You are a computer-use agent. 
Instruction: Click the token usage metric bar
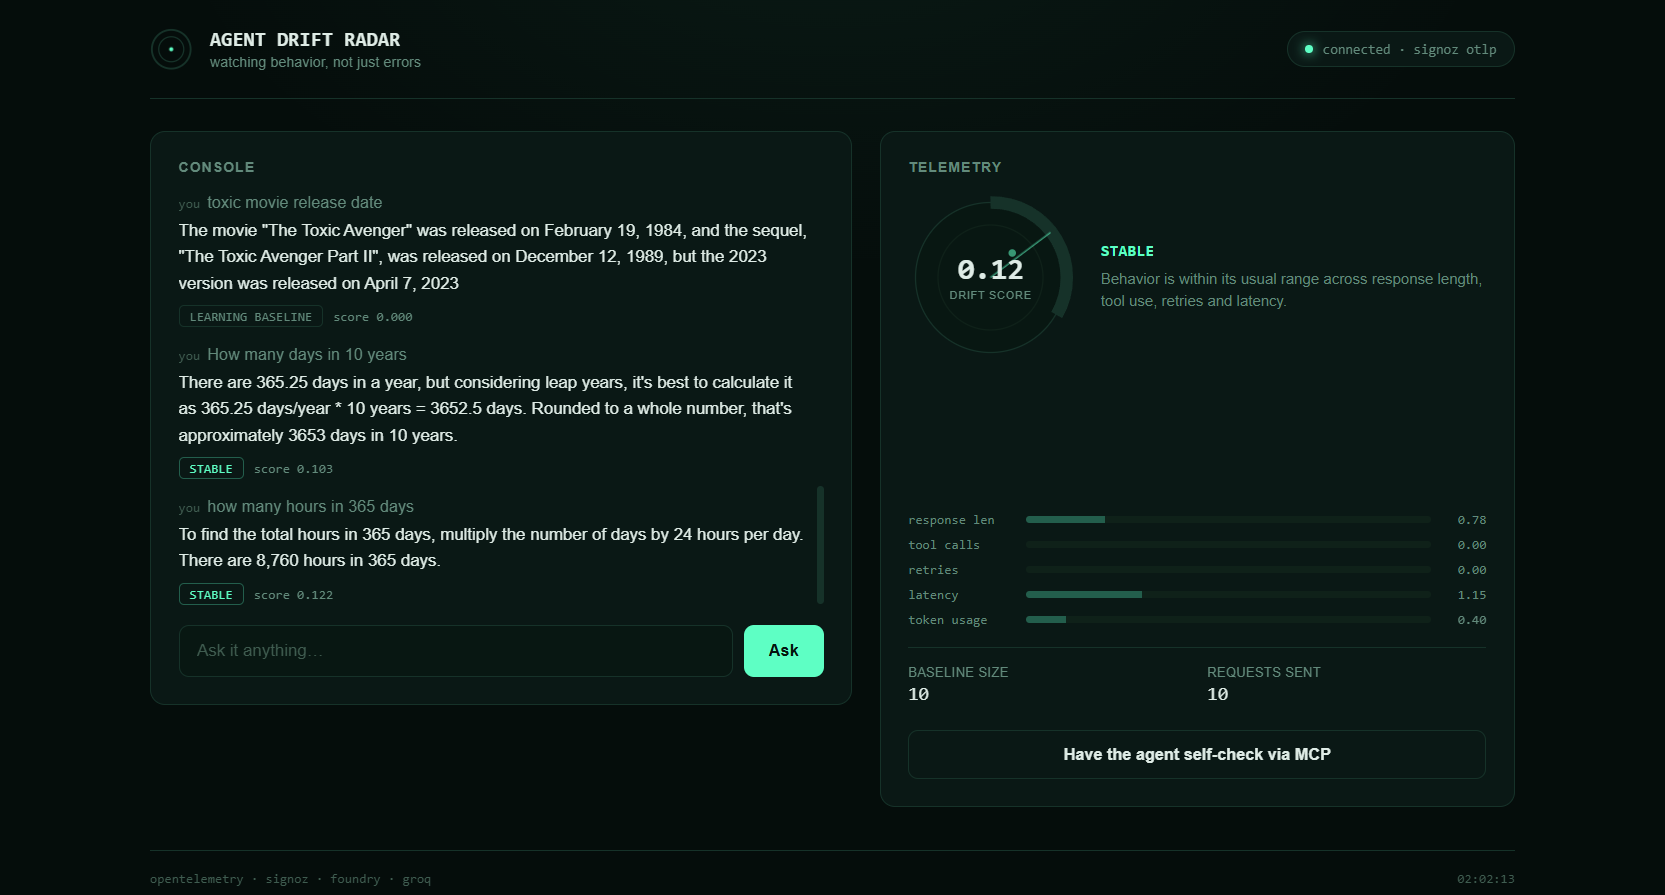(x=1228, y=620)
